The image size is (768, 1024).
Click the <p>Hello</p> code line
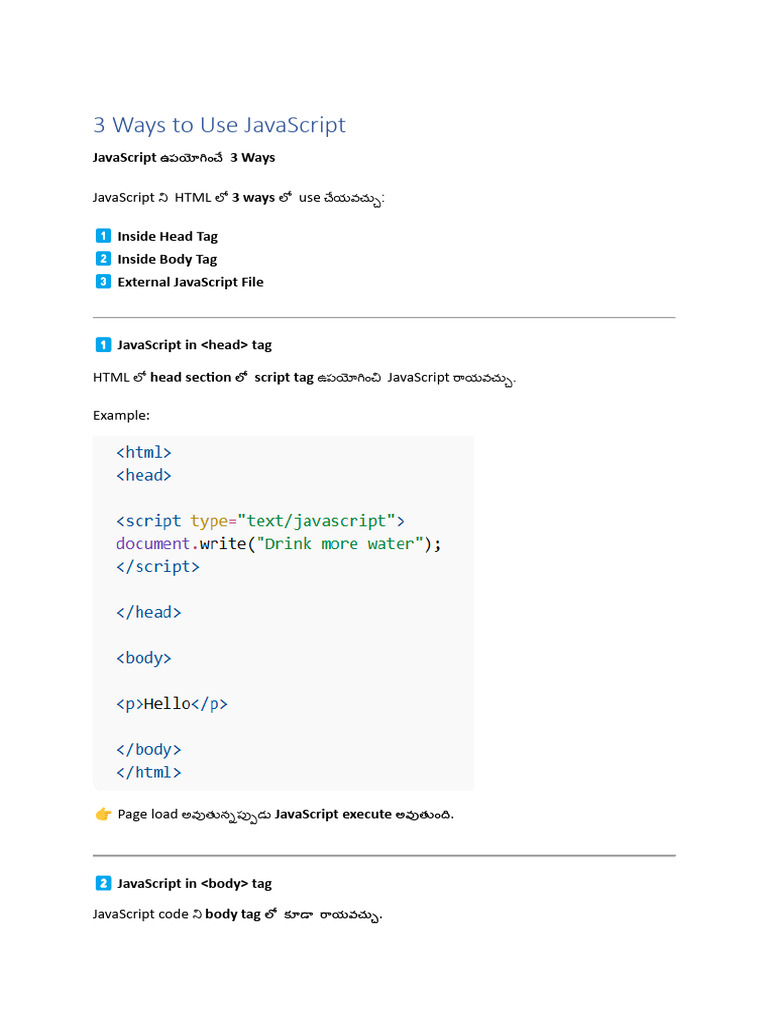pyautogui.click(x=172, y=703)
